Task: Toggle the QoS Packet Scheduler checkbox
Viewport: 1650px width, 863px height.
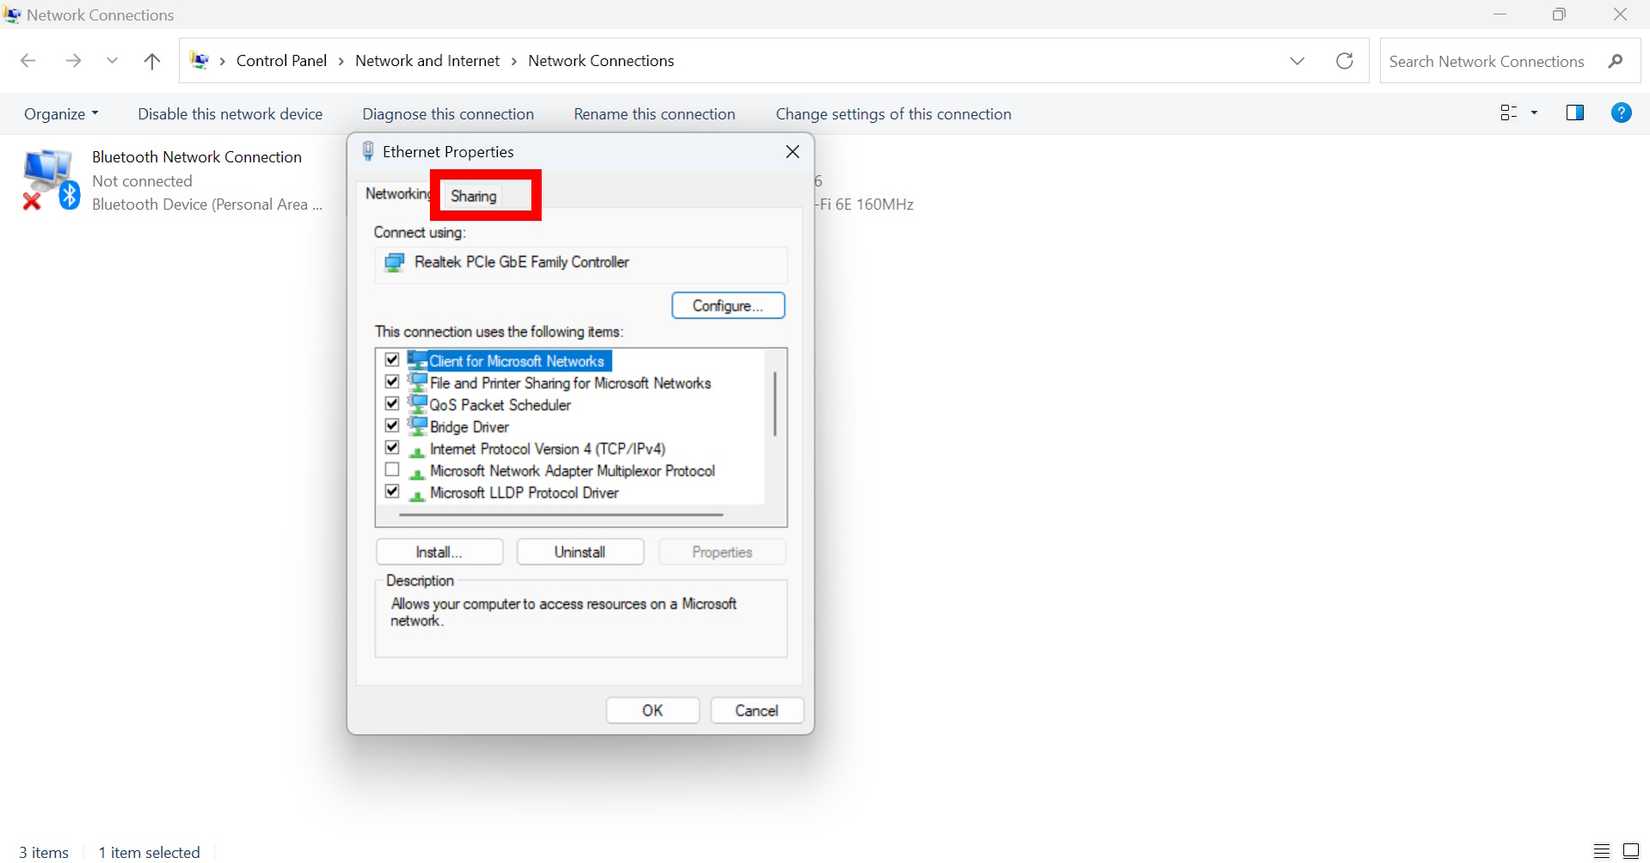Action: point(392,404)
